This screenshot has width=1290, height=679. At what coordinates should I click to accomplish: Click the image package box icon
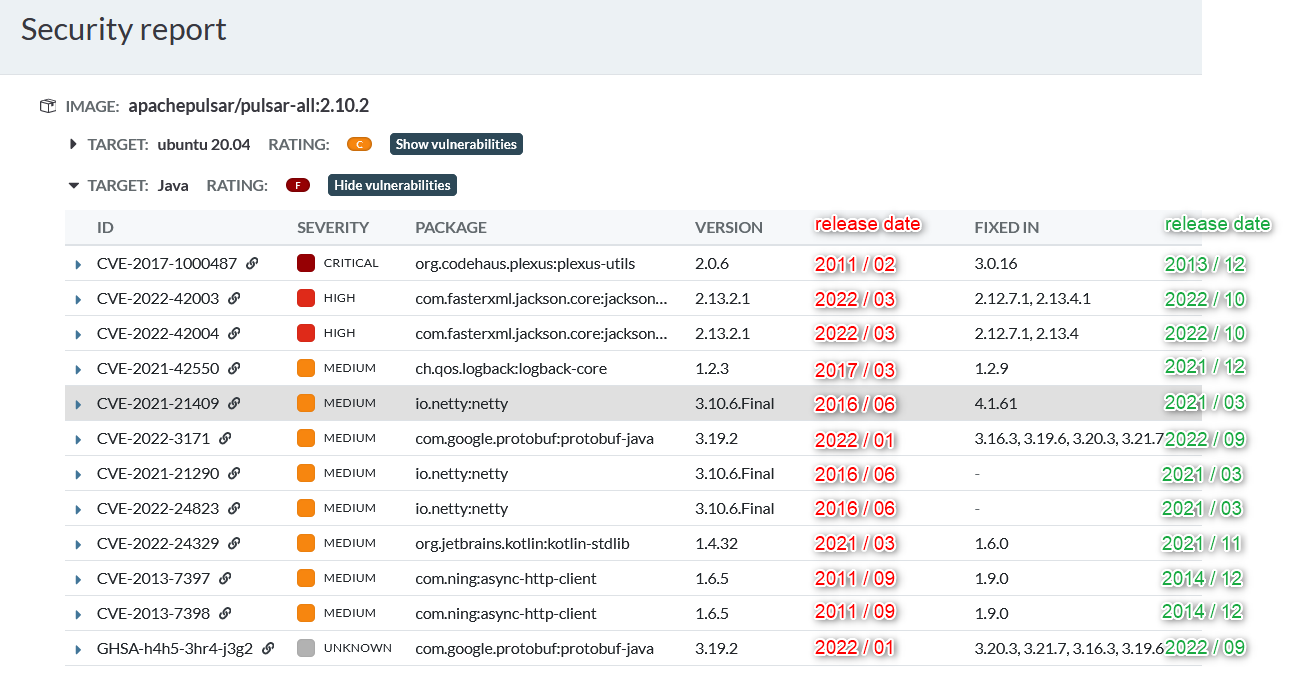tap(48, 106)
